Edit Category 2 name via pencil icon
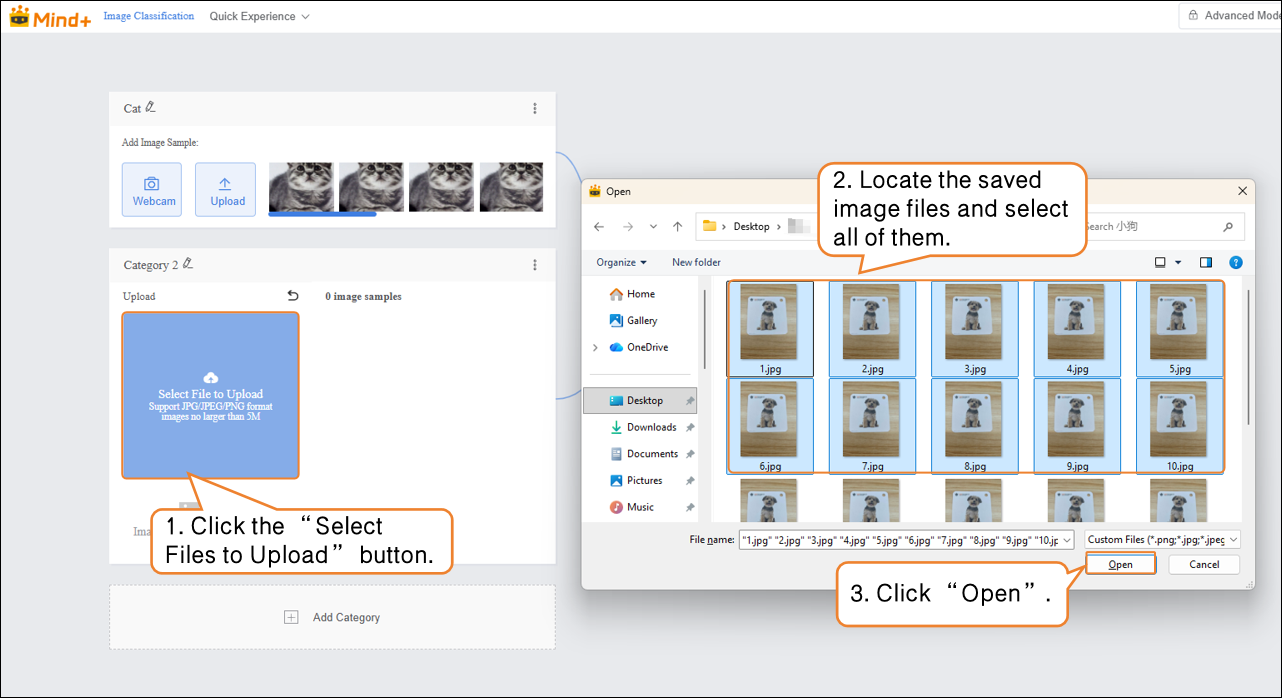Image resolution: width=1282 pixels, height=699 pixels. (188, 264)
